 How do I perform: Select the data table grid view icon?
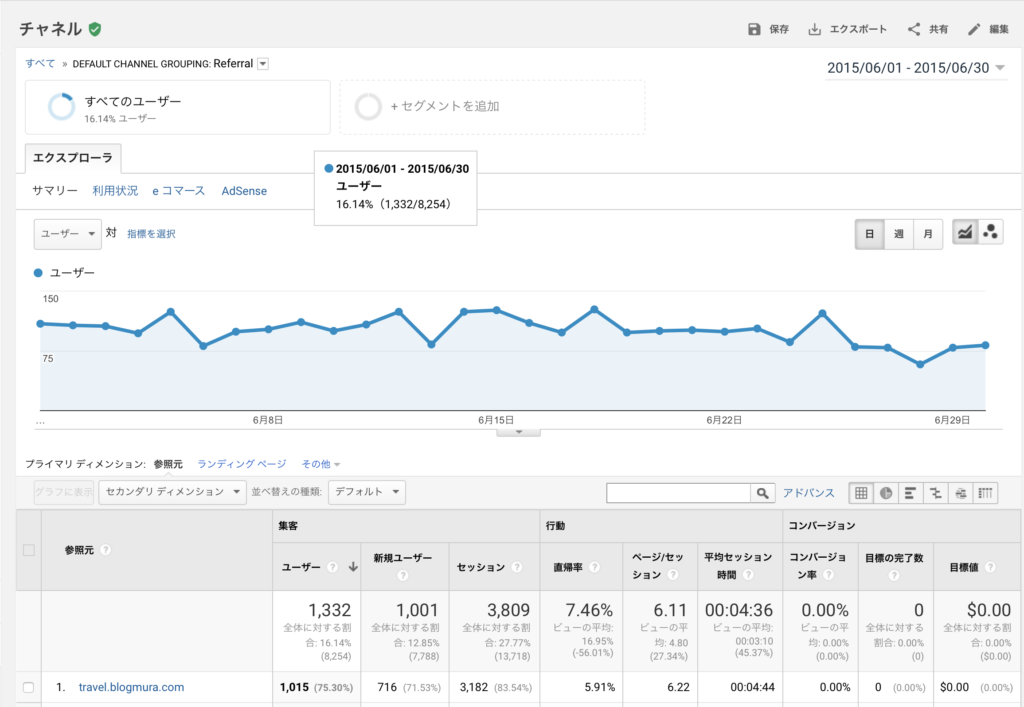coord(861,493)
